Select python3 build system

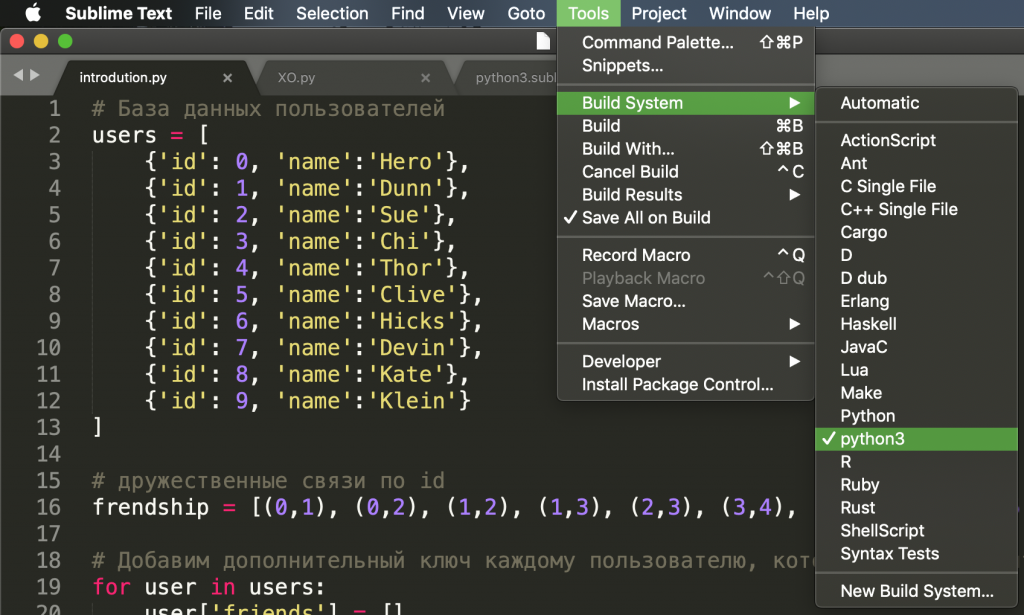872,439
